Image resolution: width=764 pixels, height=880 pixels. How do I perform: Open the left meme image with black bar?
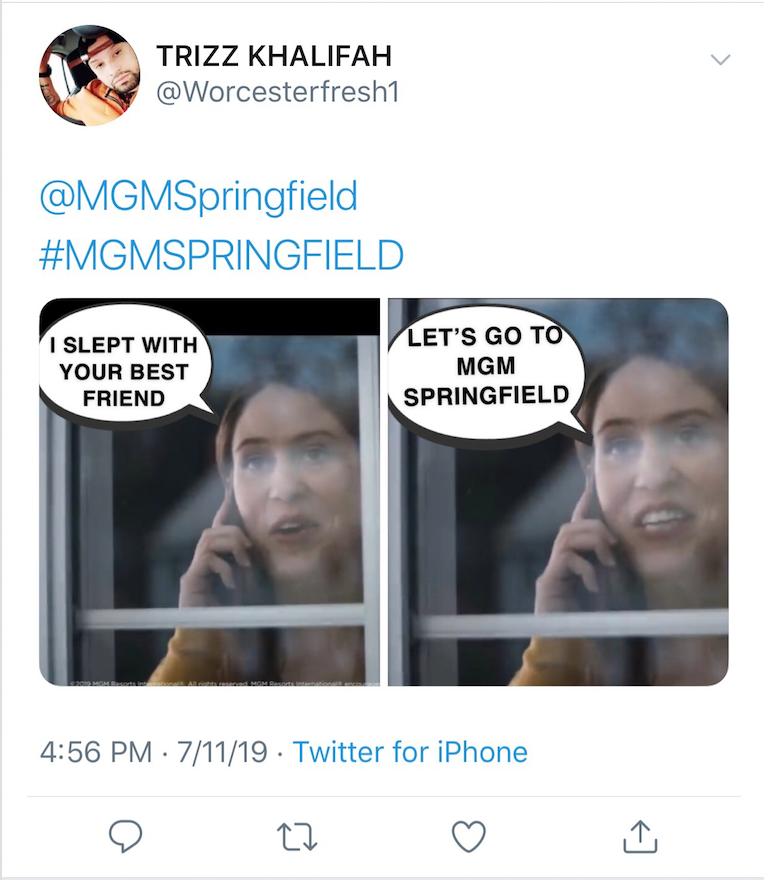pos(209,492)
